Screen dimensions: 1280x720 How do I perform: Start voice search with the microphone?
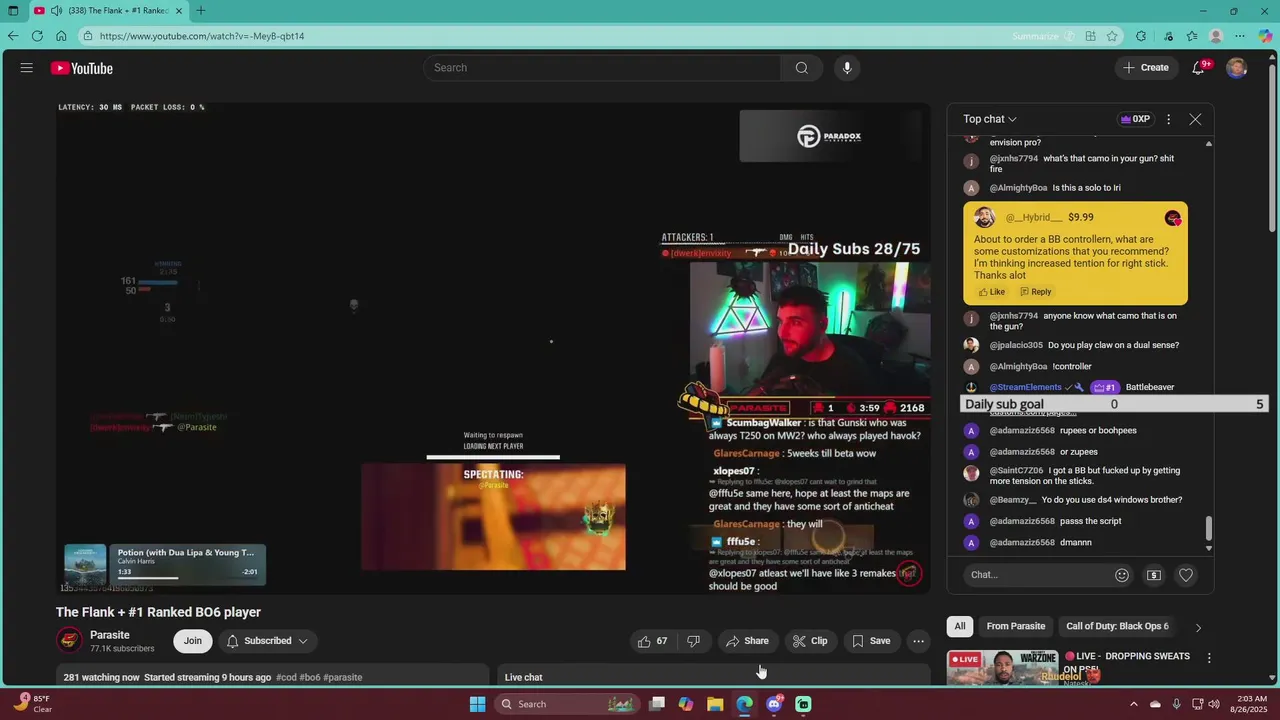click(847, 68)
